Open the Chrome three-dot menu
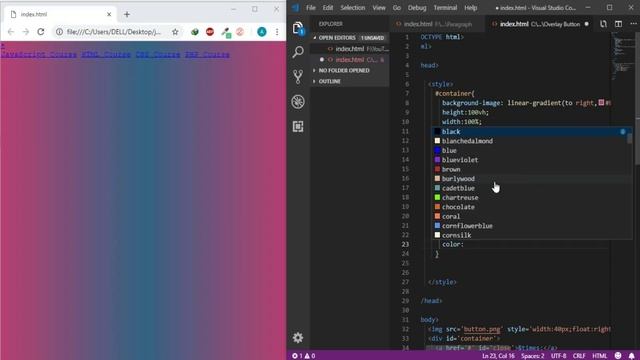Image resolution: width=640 pixels, height=360 pixels. coord(277,31)
